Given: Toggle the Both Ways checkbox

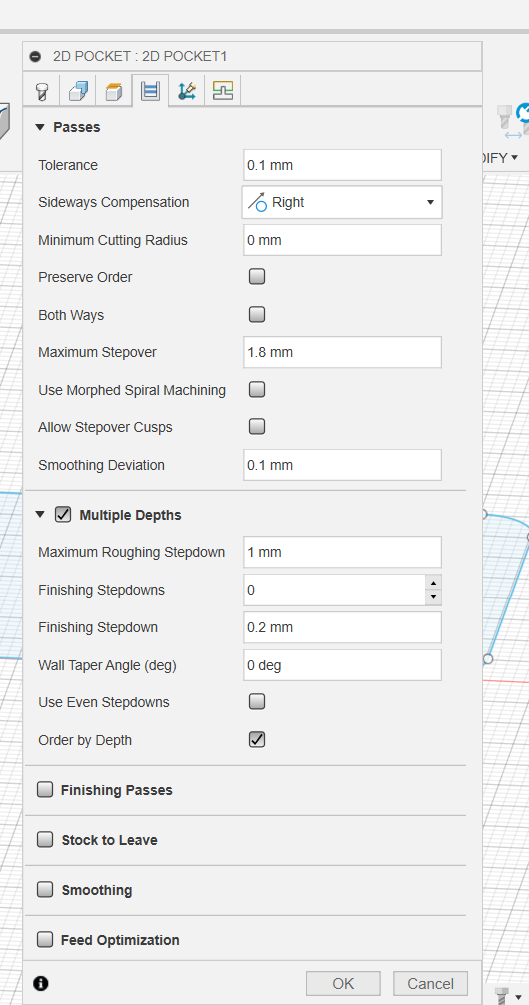Looking at the screenshot, I should [257, 315].
